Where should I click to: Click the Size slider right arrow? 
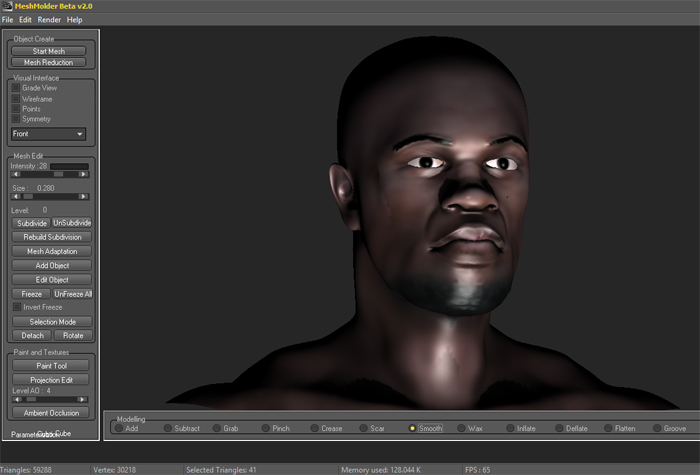(84, 197)
